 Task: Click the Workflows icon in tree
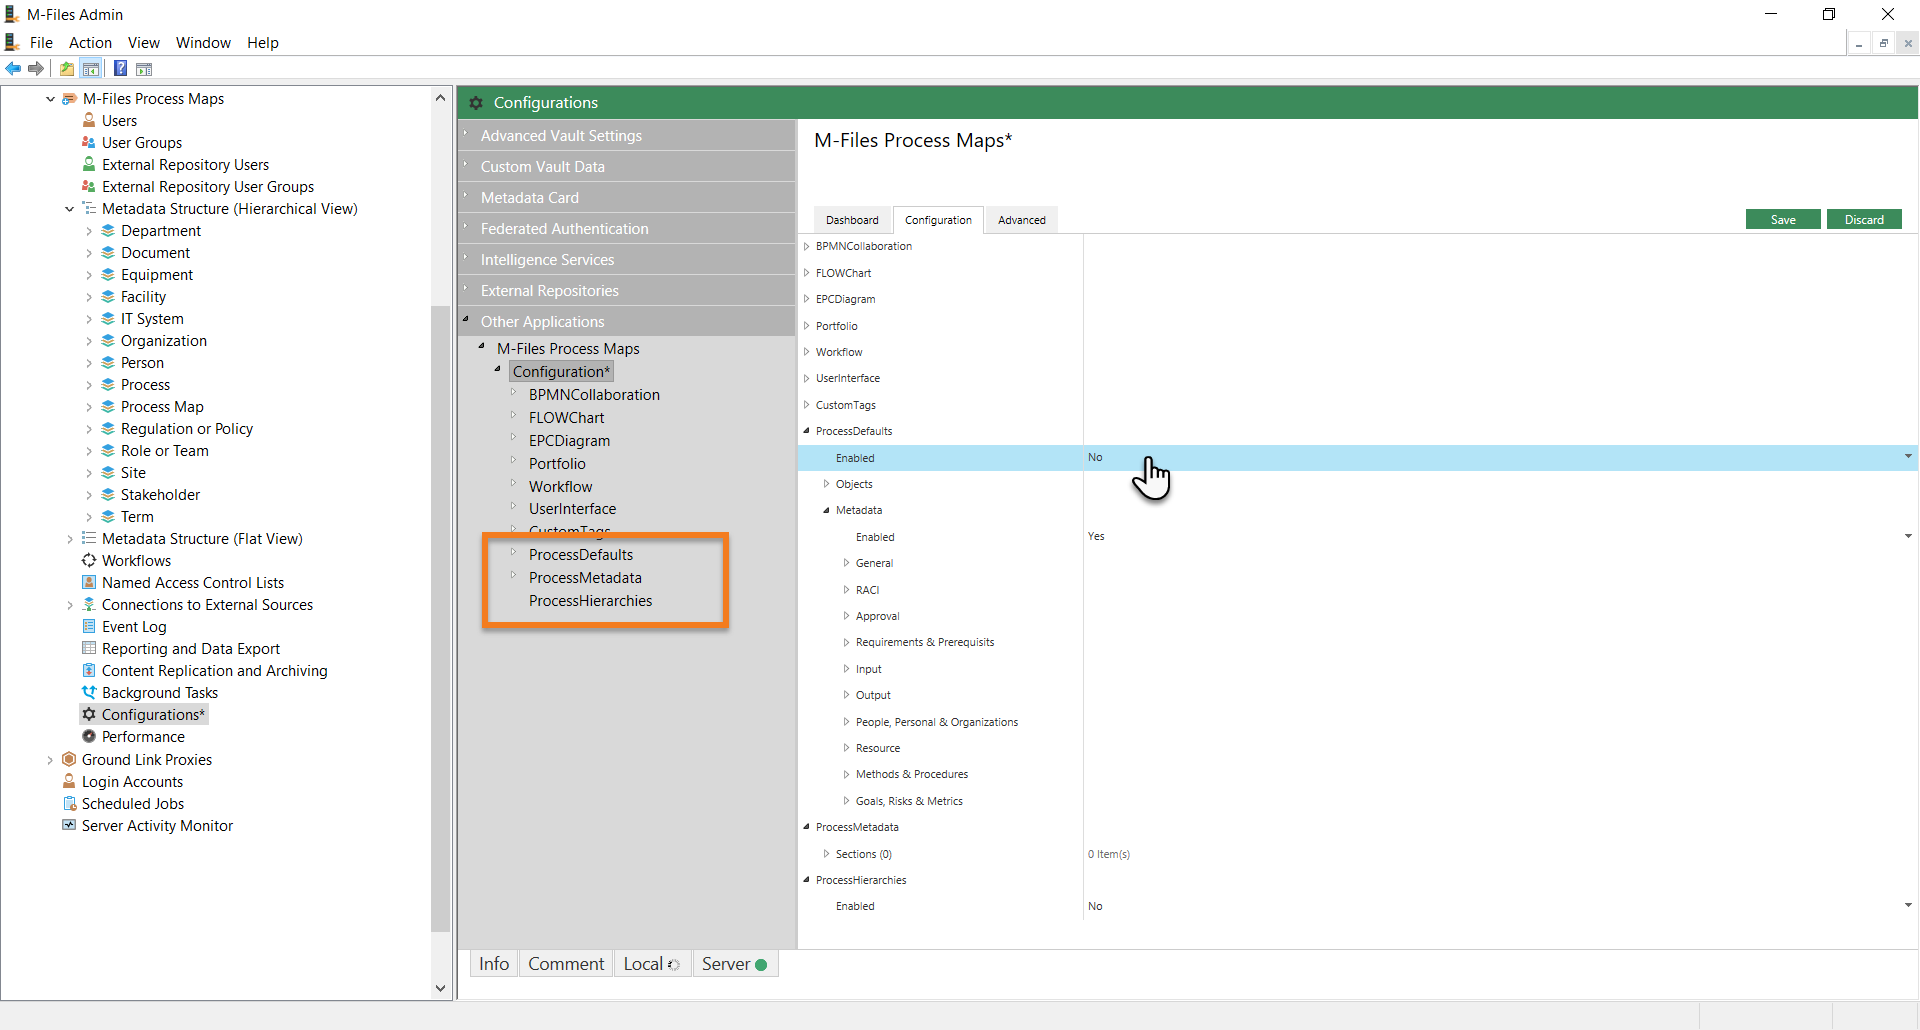pos(89,561)
